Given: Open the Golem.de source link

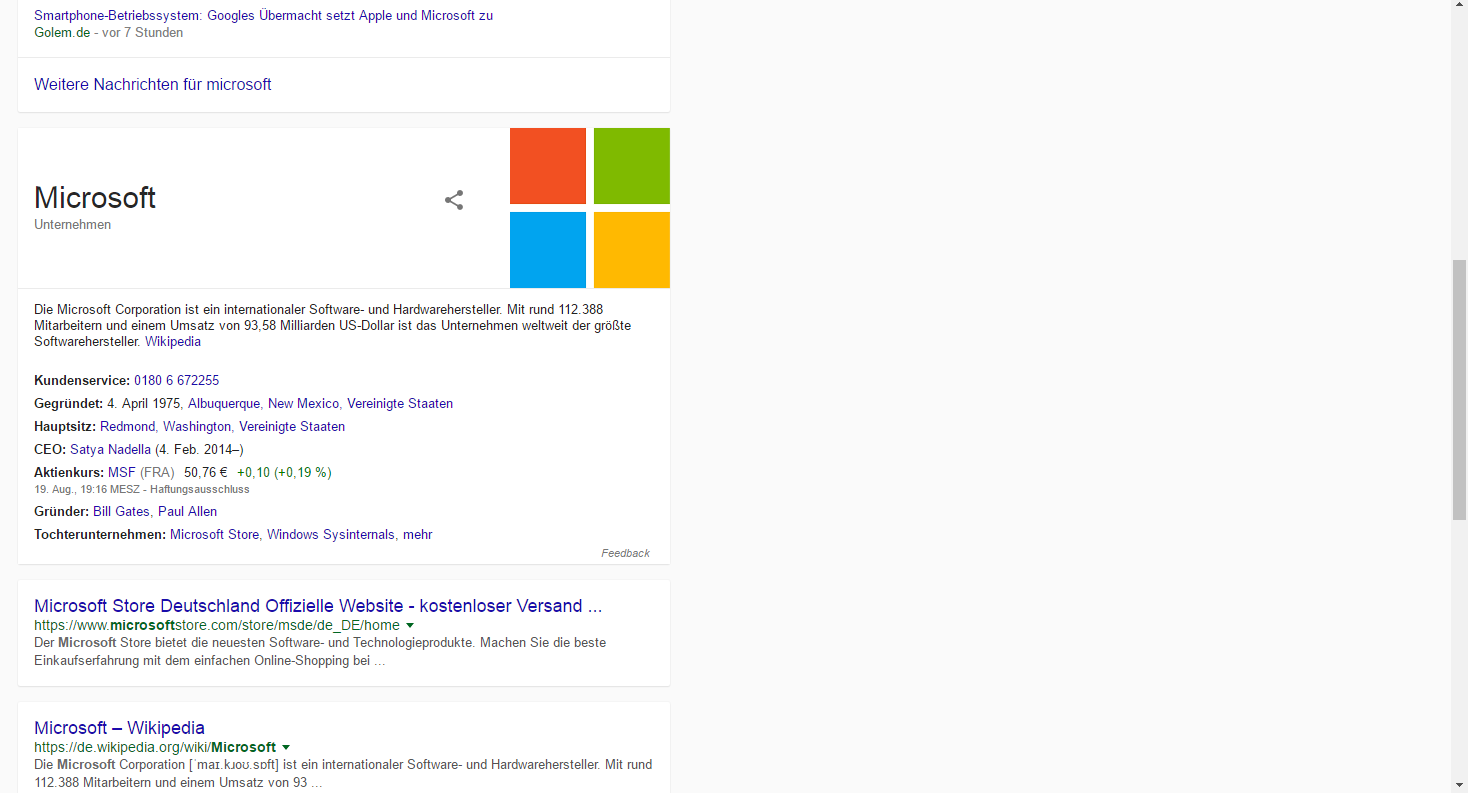Looking at the screenshot, I should click(x=62, y=32).
